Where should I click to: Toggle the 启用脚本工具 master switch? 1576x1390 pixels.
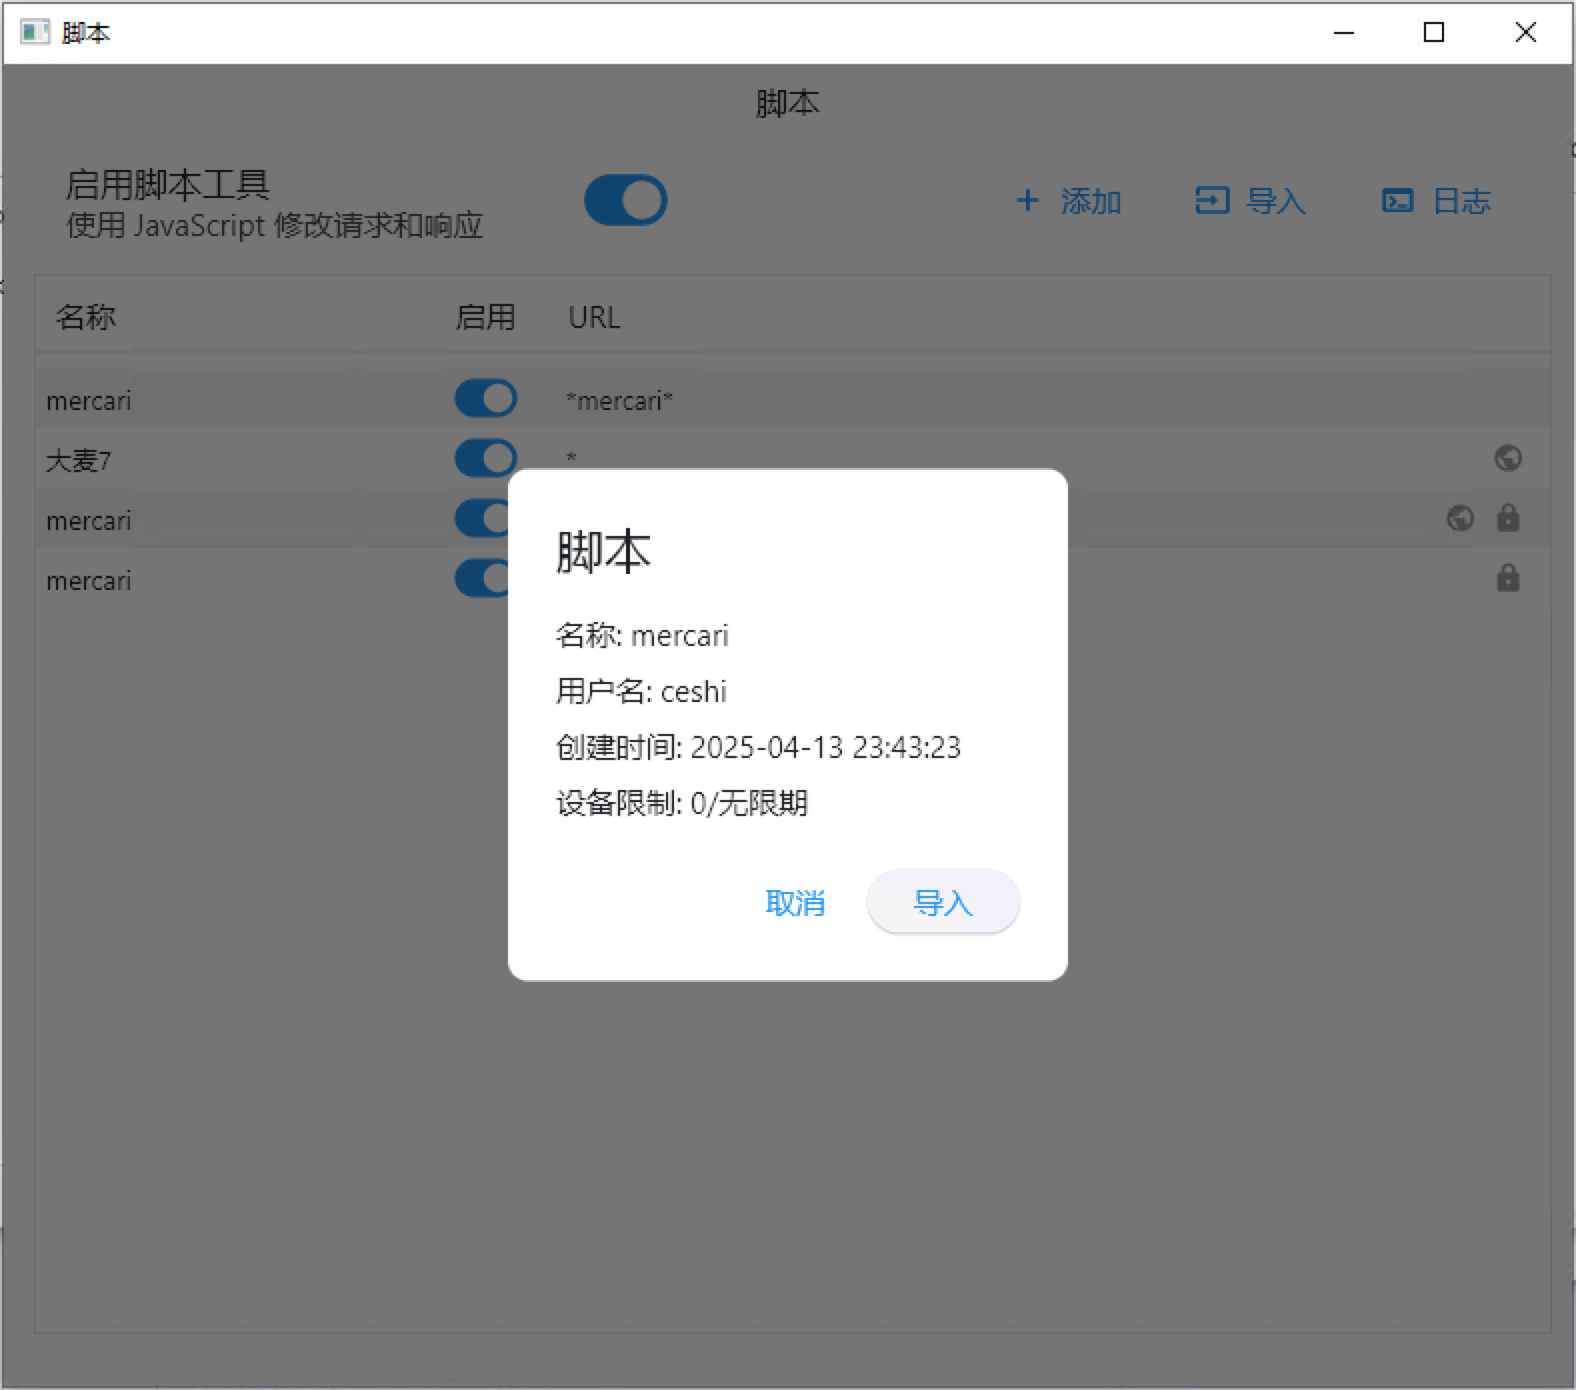pyautogui.click(x=626, y=200)
